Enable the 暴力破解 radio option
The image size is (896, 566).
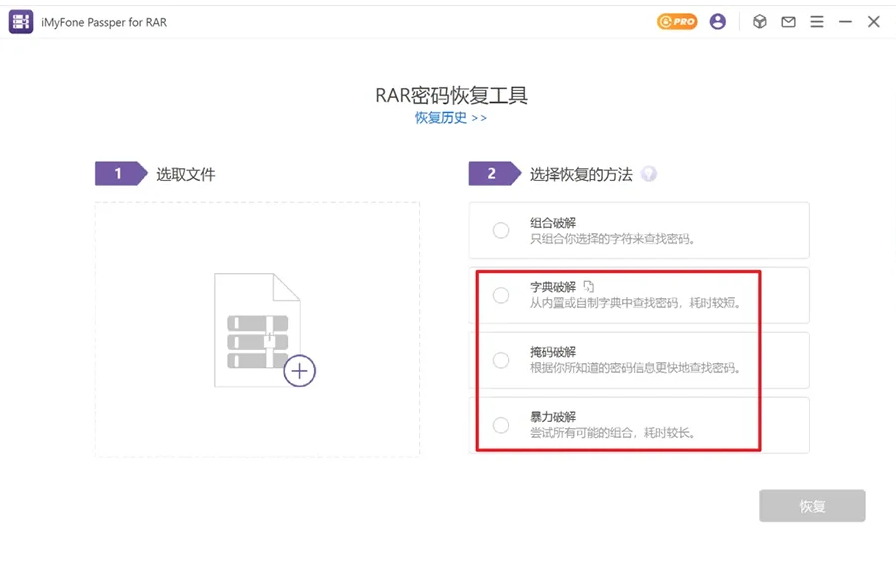pyautogui.click(x=501, y=425)
